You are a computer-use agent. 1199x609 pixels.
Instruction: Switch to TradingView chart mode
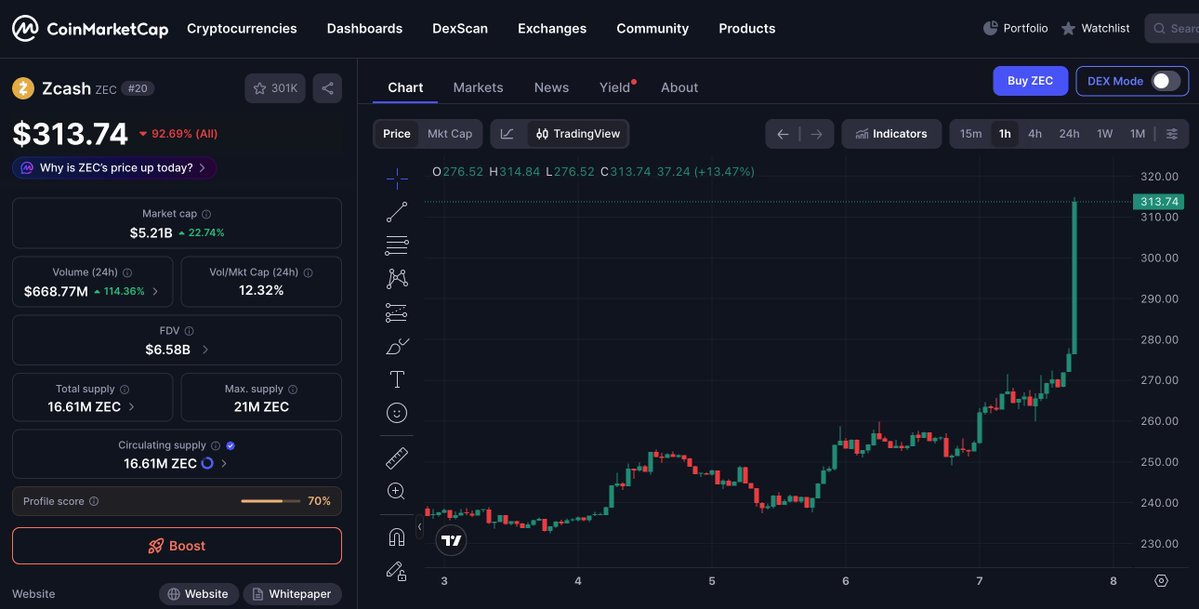tap(578, 134)
